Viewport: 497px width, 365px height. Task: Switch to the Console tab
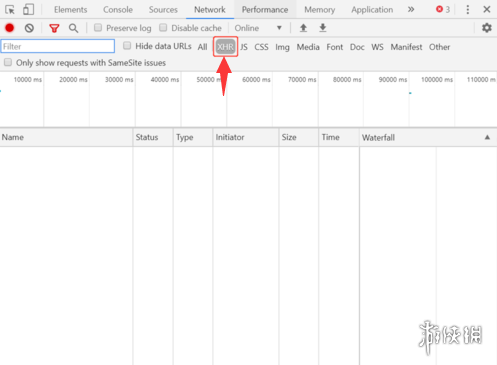point(118,10)
